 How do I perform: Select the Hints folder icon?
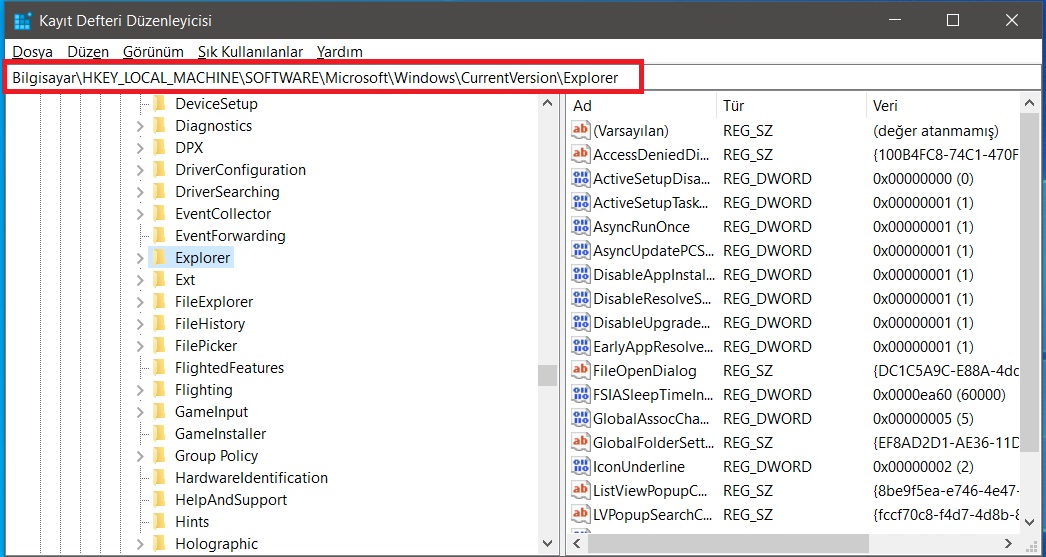coord(159,522)
